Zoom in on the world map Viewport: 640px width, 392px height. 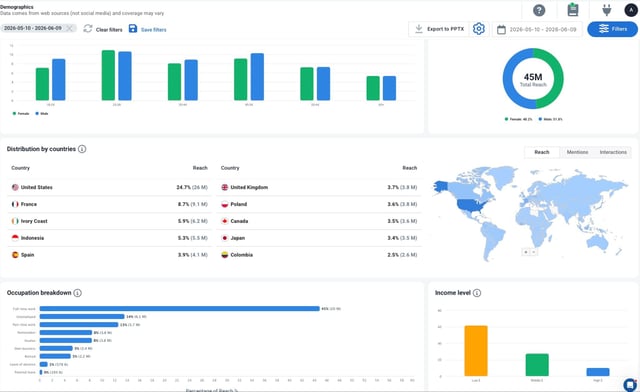(526, 252)
